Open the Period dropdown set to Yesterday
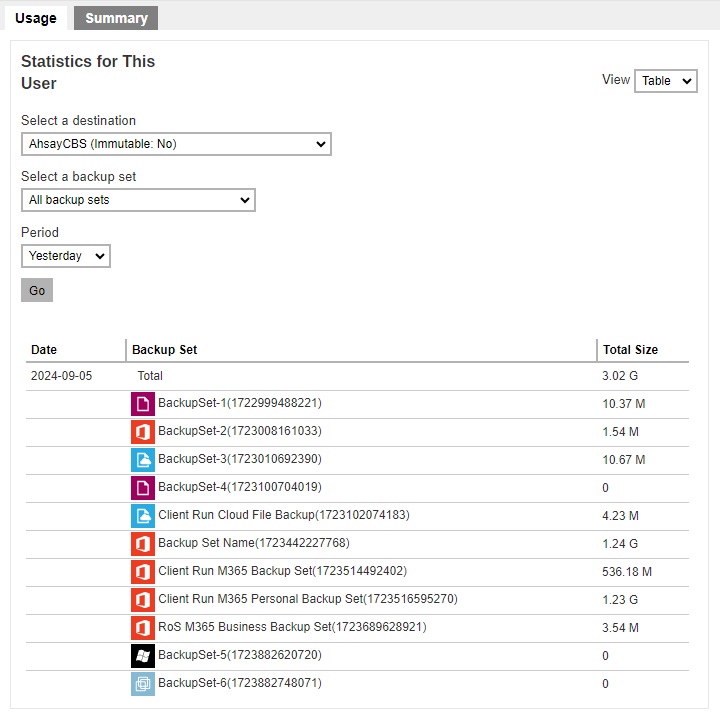 (x=66, y=256)
